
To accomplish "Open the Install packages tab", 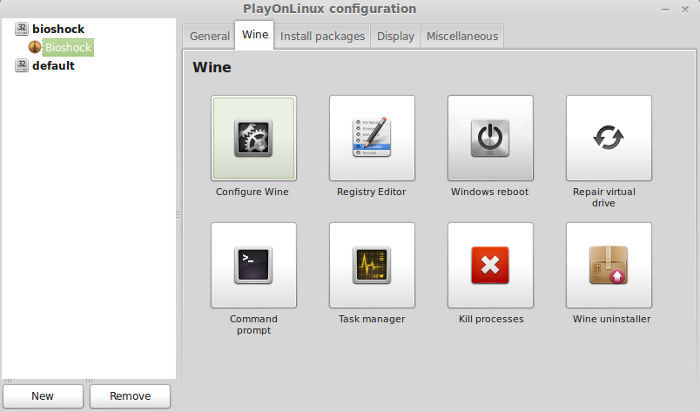I will click(322, 36).
